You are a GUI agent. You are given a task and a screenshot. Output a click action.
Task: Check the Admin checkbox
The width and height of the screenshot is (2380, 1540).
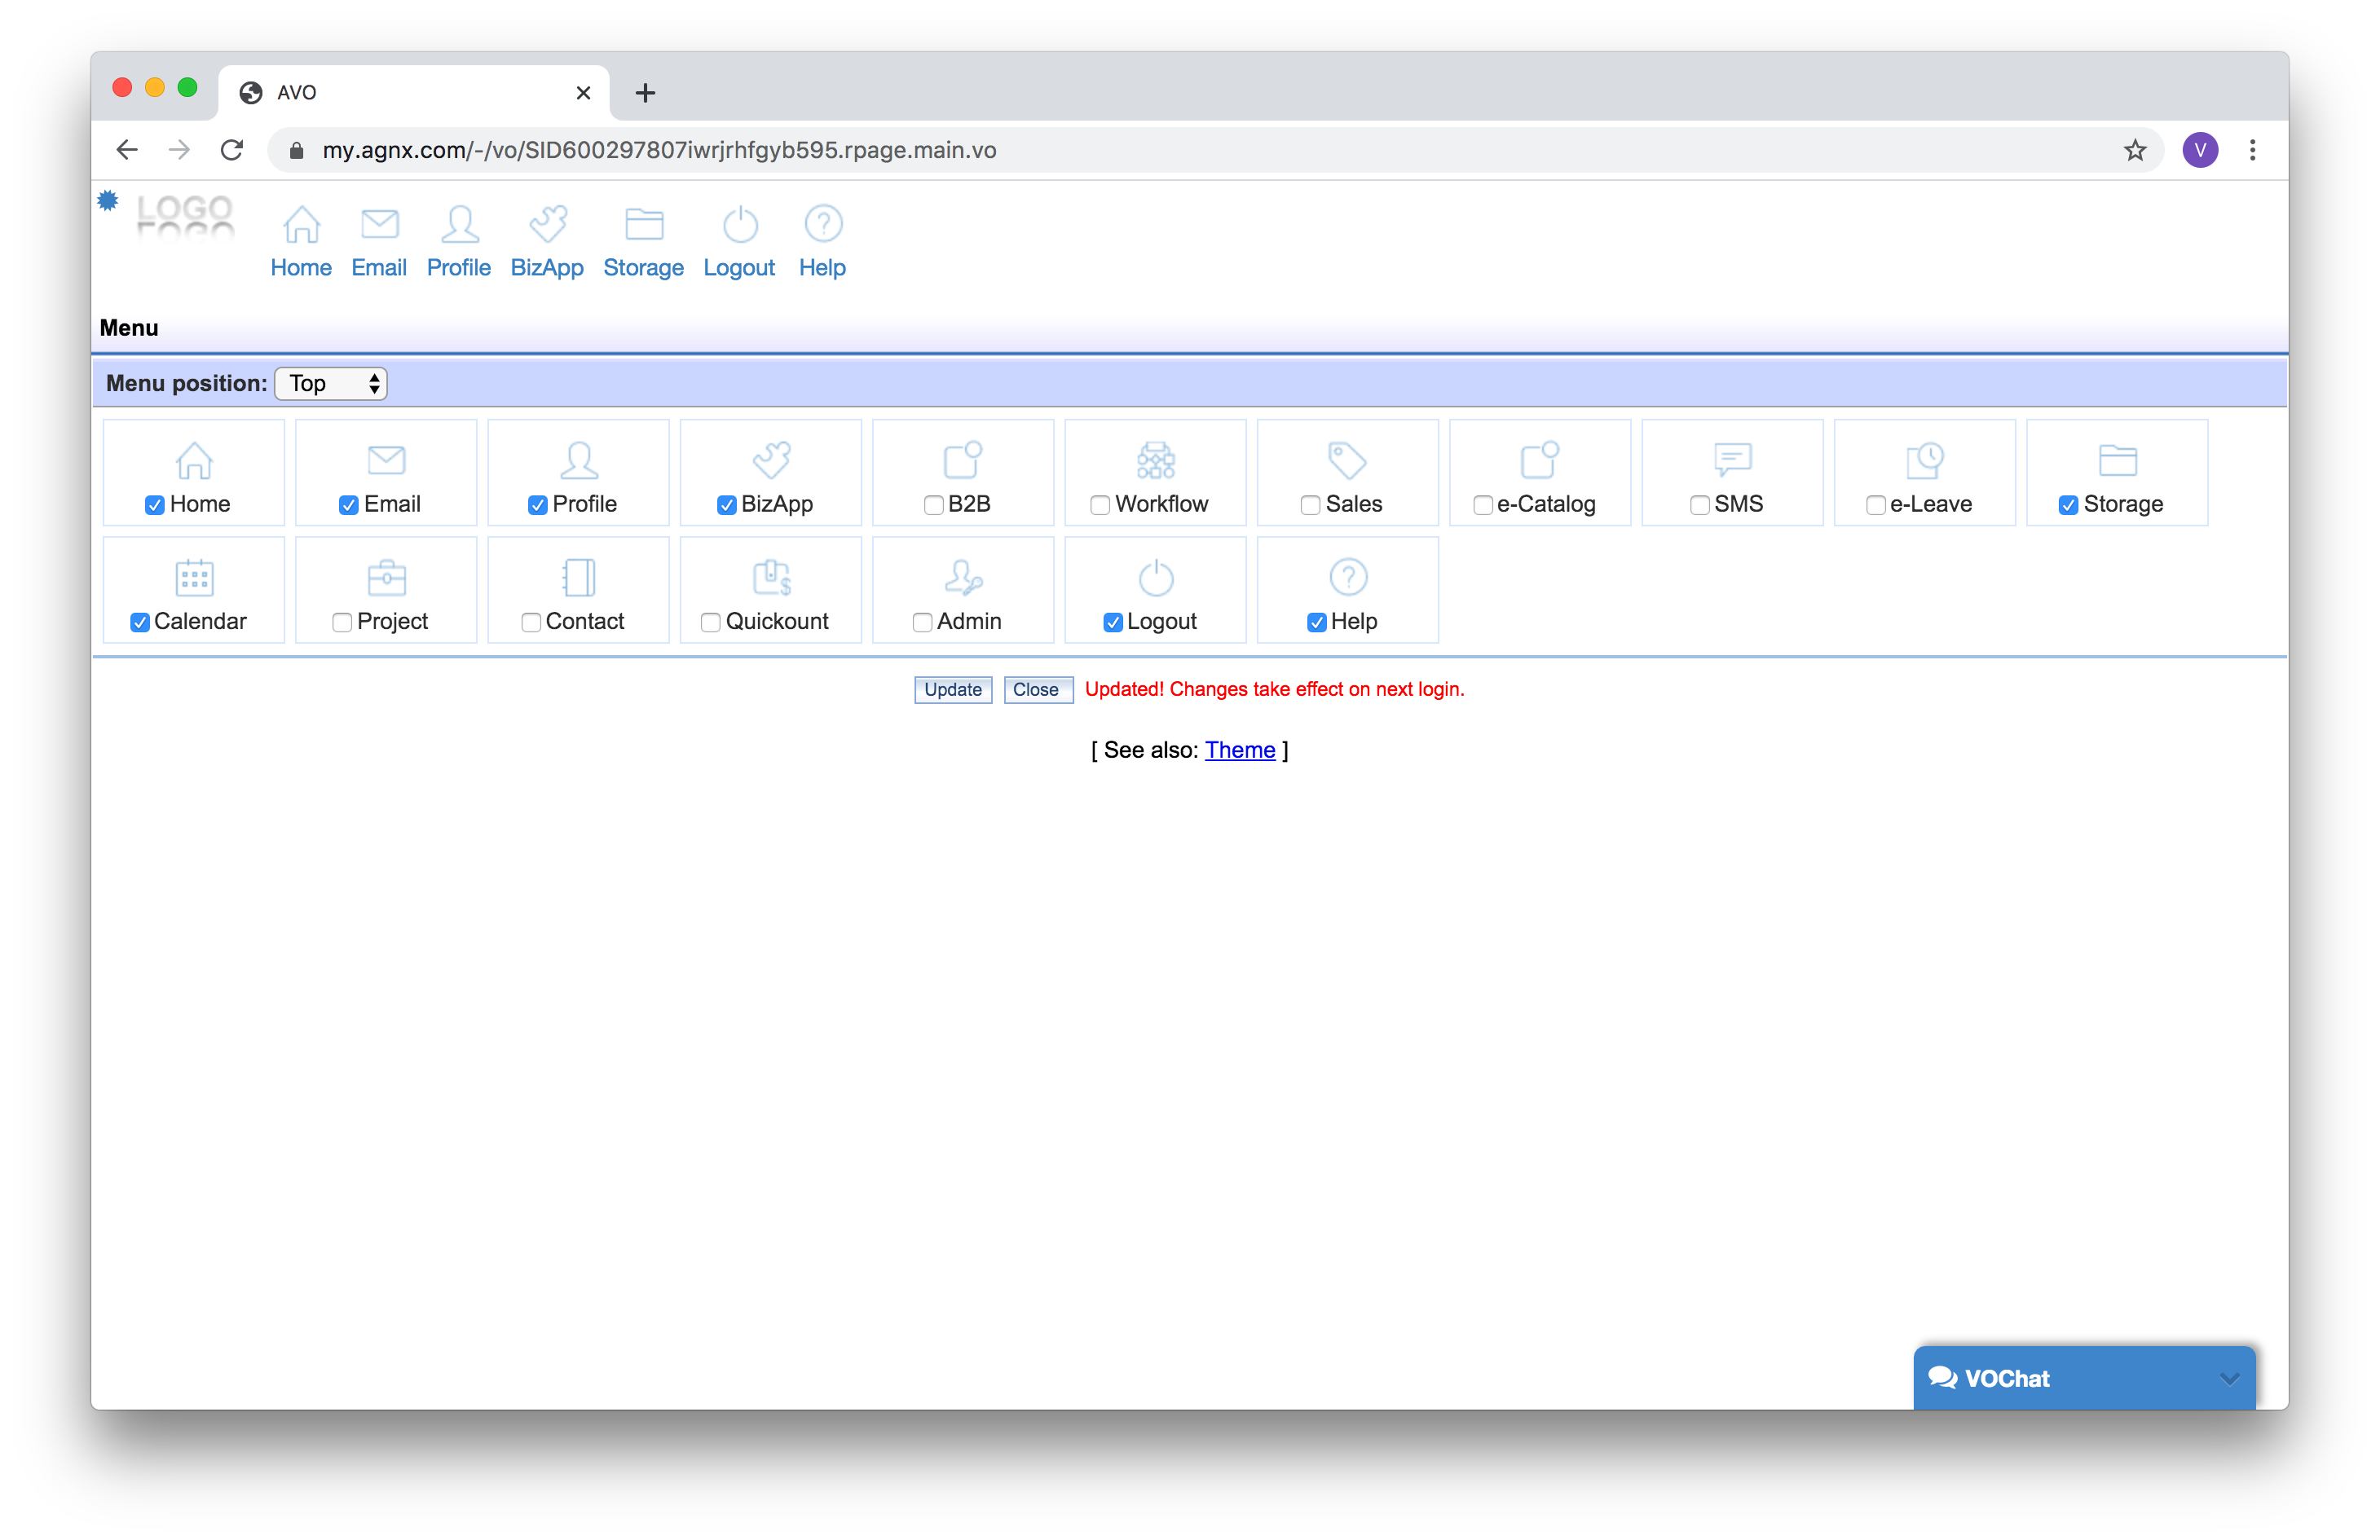click(x=922, y=622)
